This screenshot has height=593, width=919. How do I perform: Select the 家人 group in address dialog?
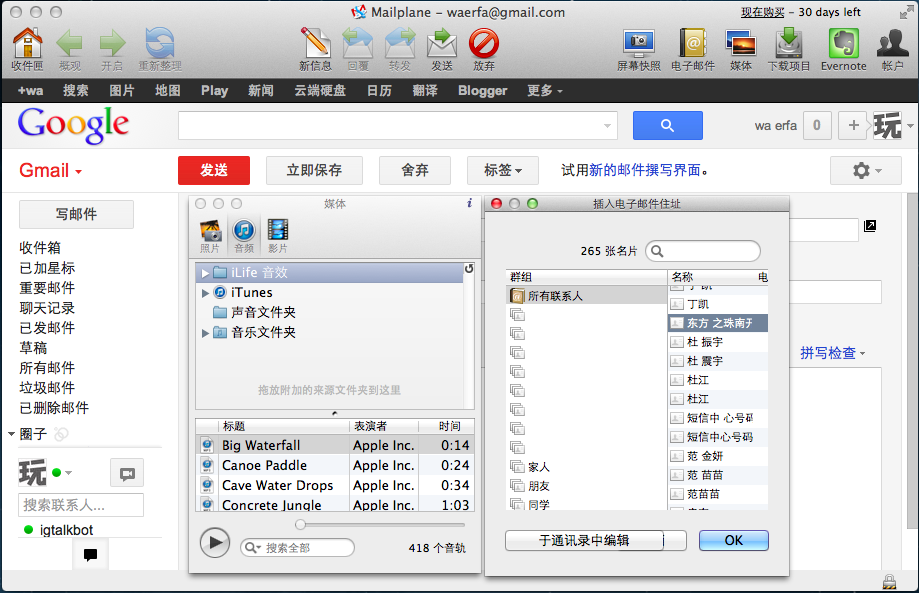[x=586, y=467]
